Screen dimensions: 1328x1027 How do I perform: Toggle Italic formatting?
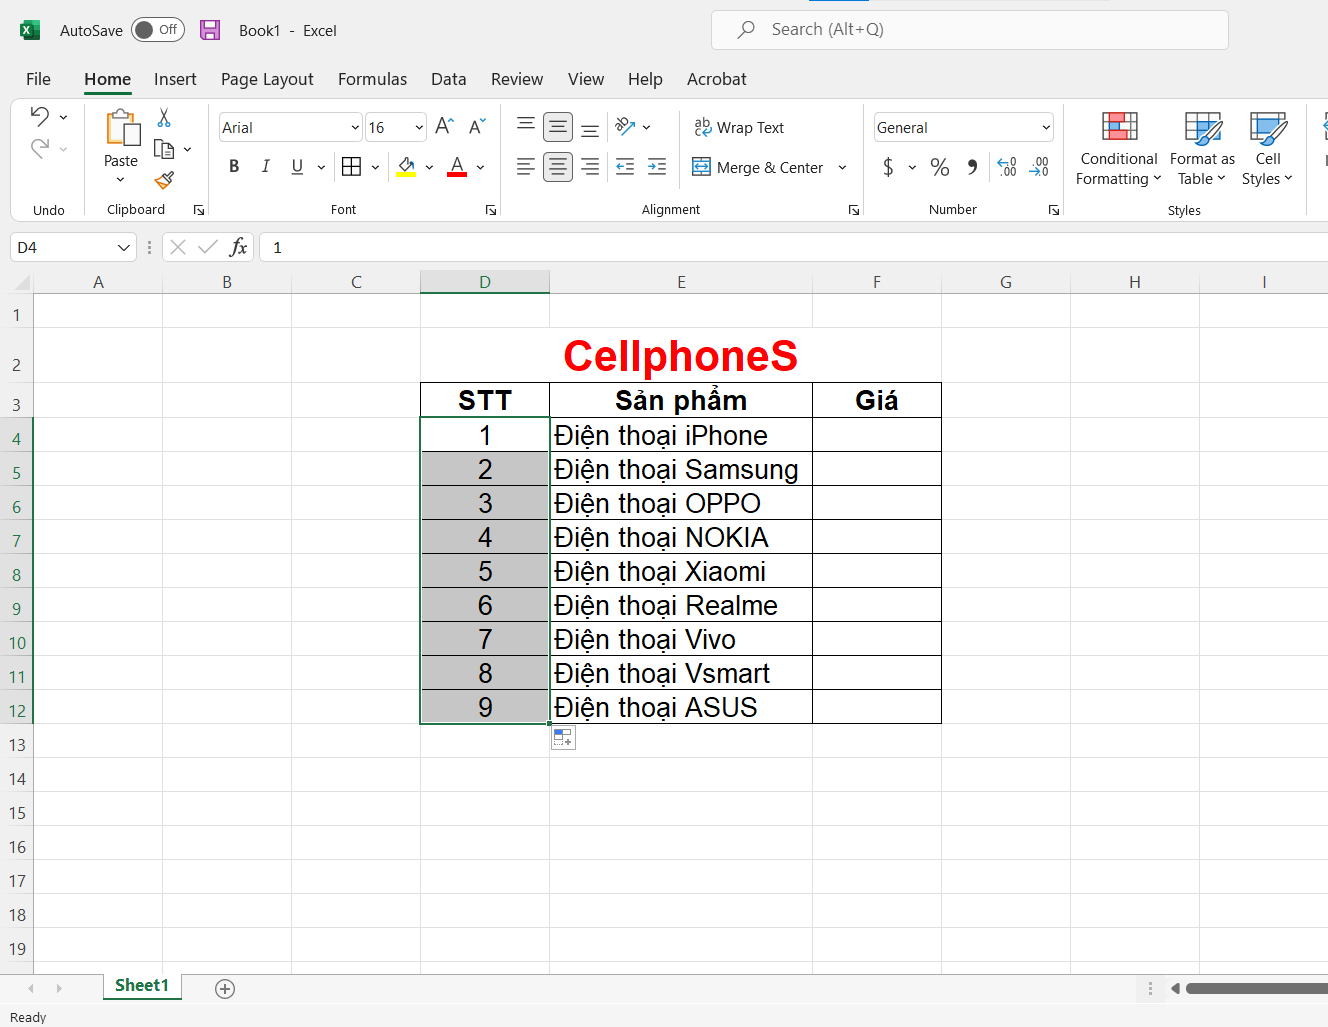[266, 167]
